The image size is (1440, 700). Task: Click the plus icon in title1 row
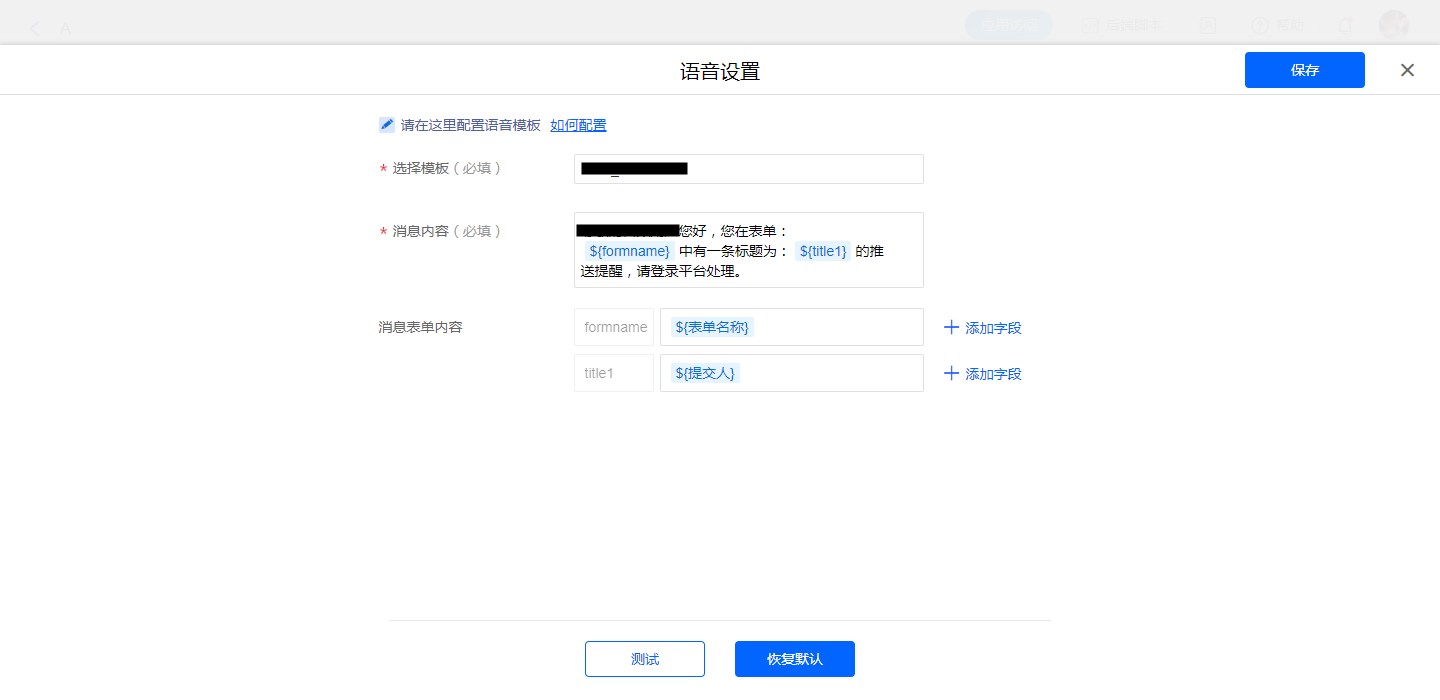[x=951, y=373]
